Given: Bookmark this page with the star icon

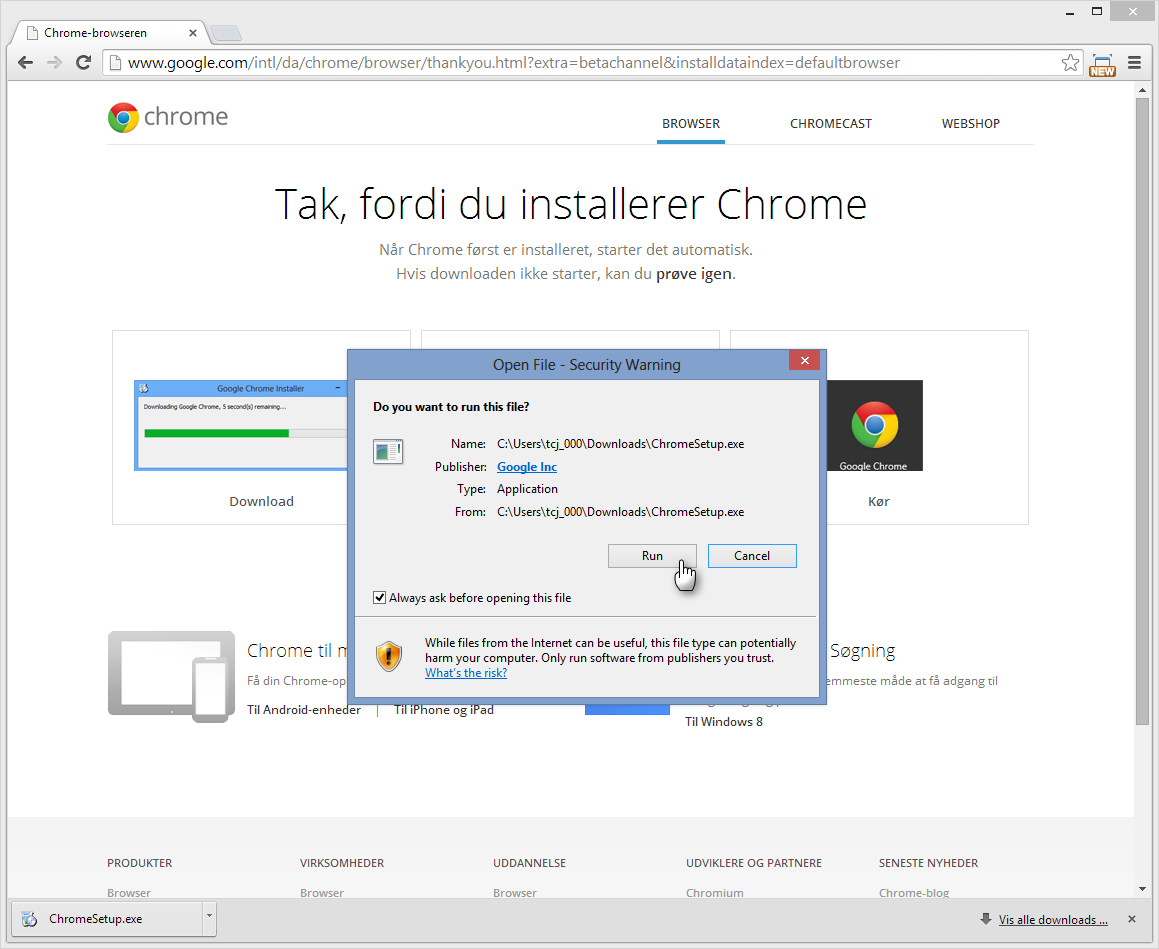Looking at the screenshot, I should (1070, 63).
